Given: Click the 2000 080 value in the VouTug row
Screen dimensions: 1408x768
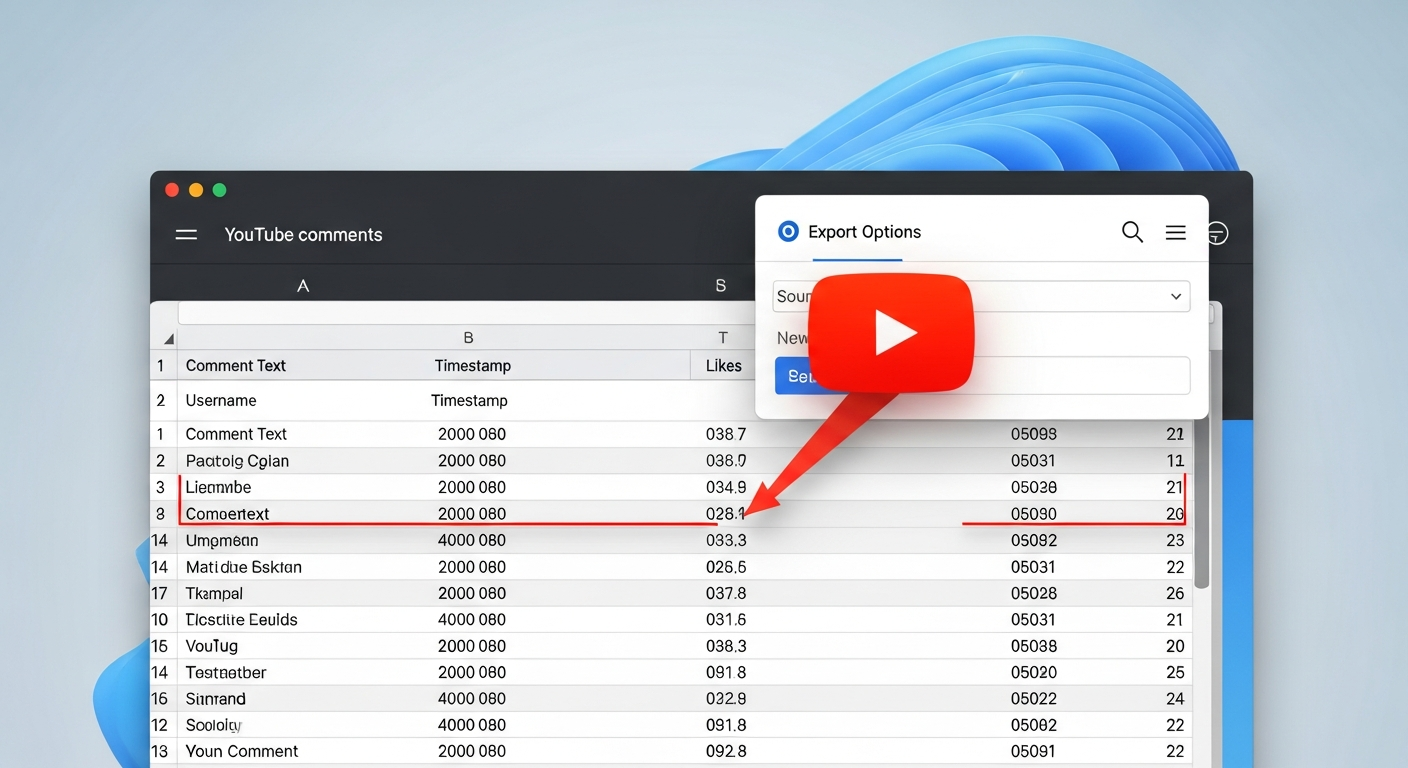Looking at the screenshot, I should coord(472,647).
